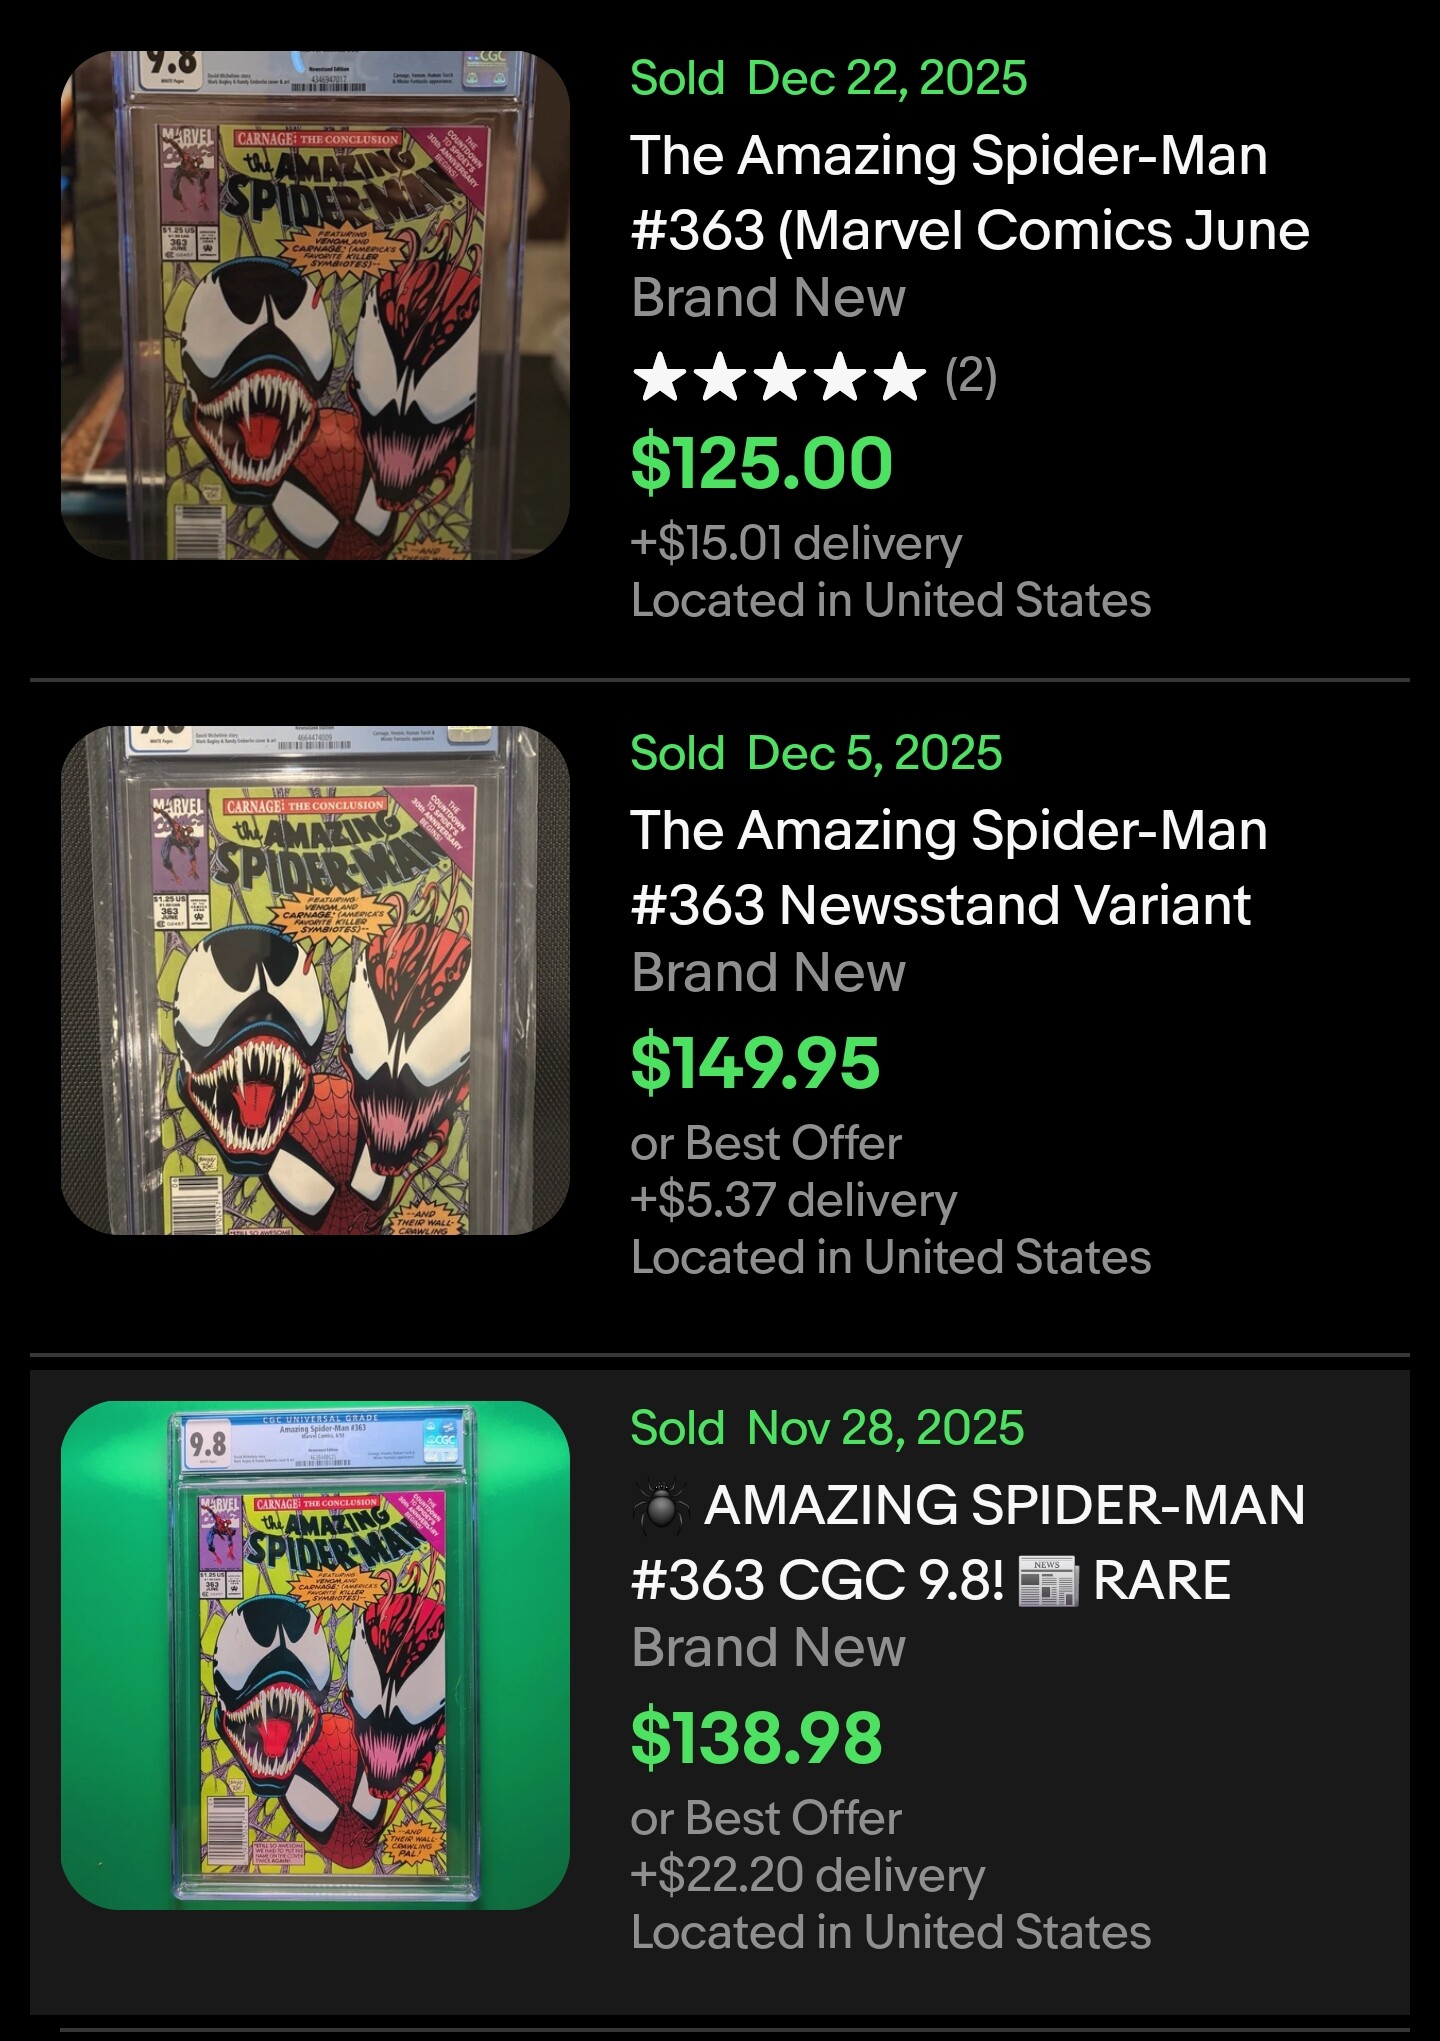The height and width of the screenshot is (2041, 1440).
Task: Open 'The Amazing Spider-Man #363 Newsstand Variant' title
Action: point(948,868)
